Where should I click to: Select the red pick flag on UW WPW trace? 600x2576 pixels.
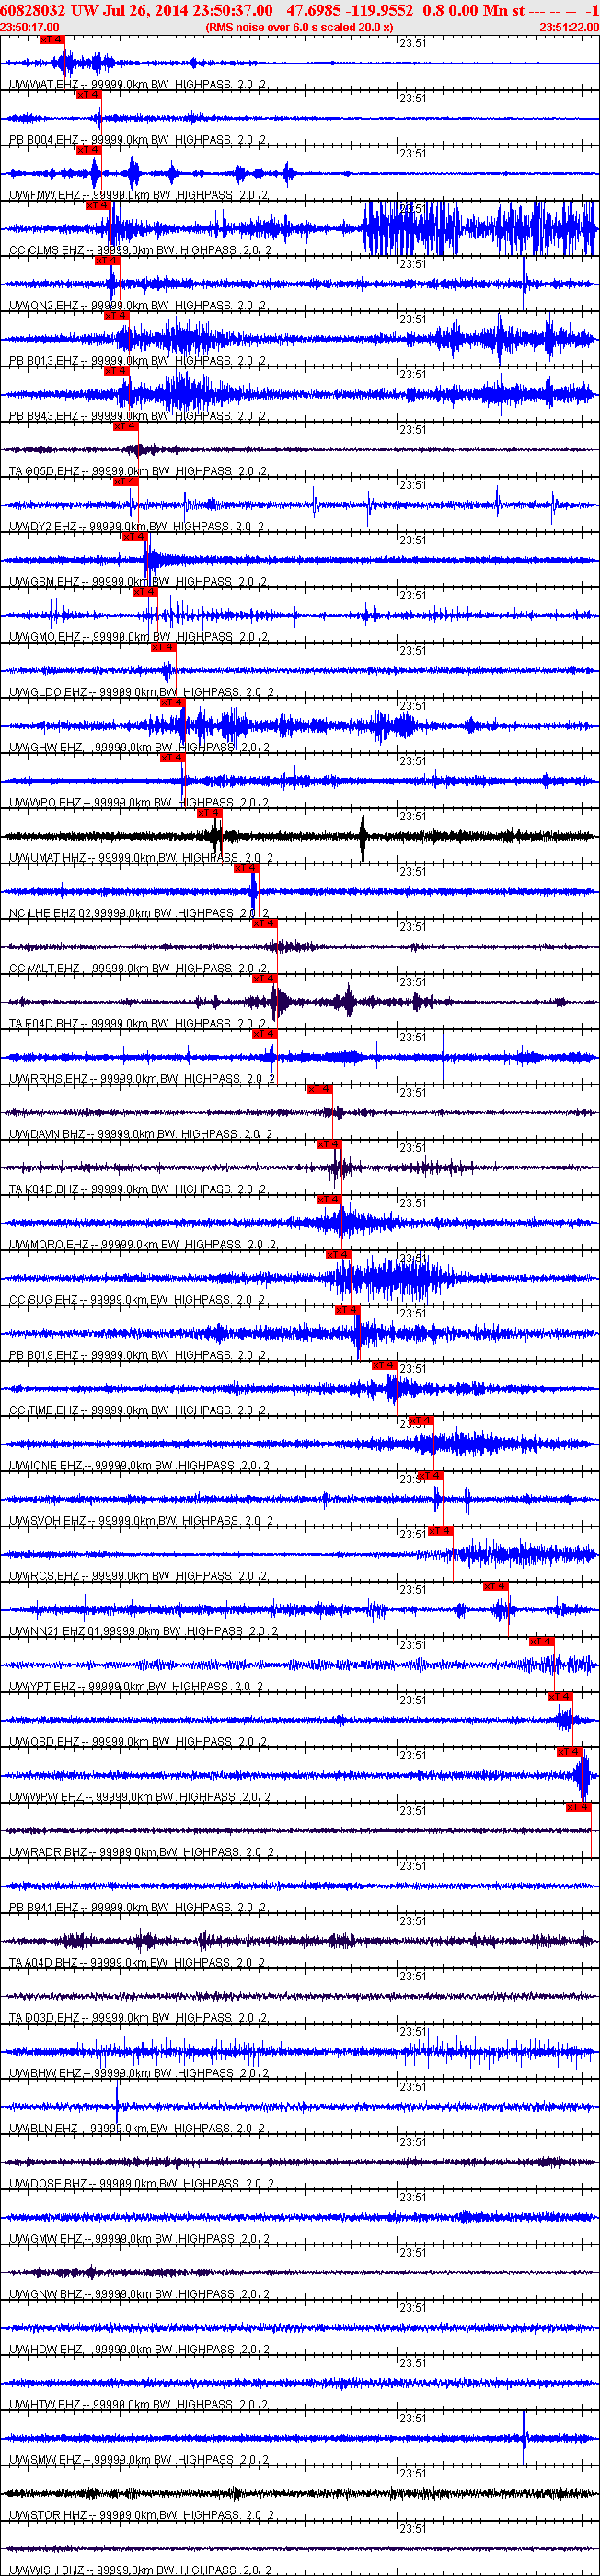click(569, 1751)
